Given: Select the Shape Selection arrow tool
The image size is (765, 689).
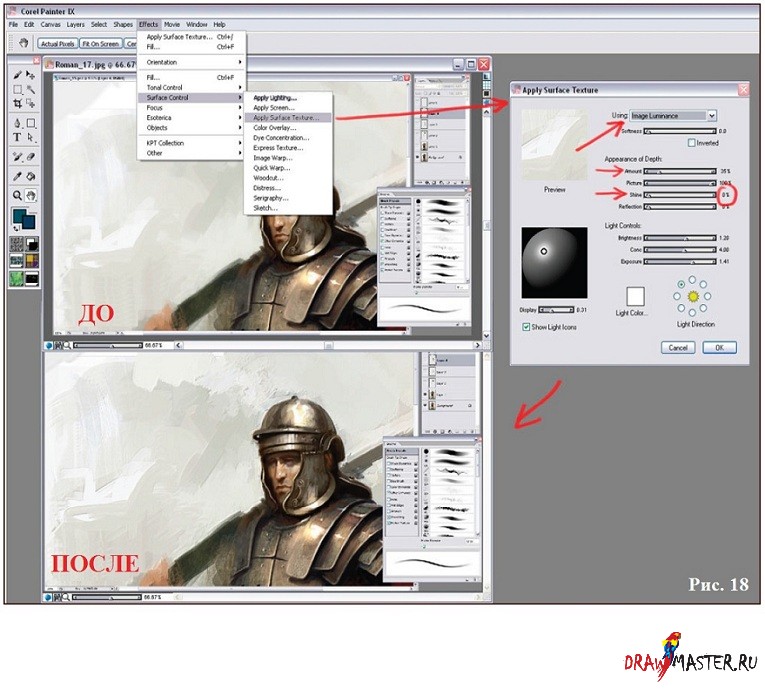Looking at the screenshot, I should click(31, 137).
